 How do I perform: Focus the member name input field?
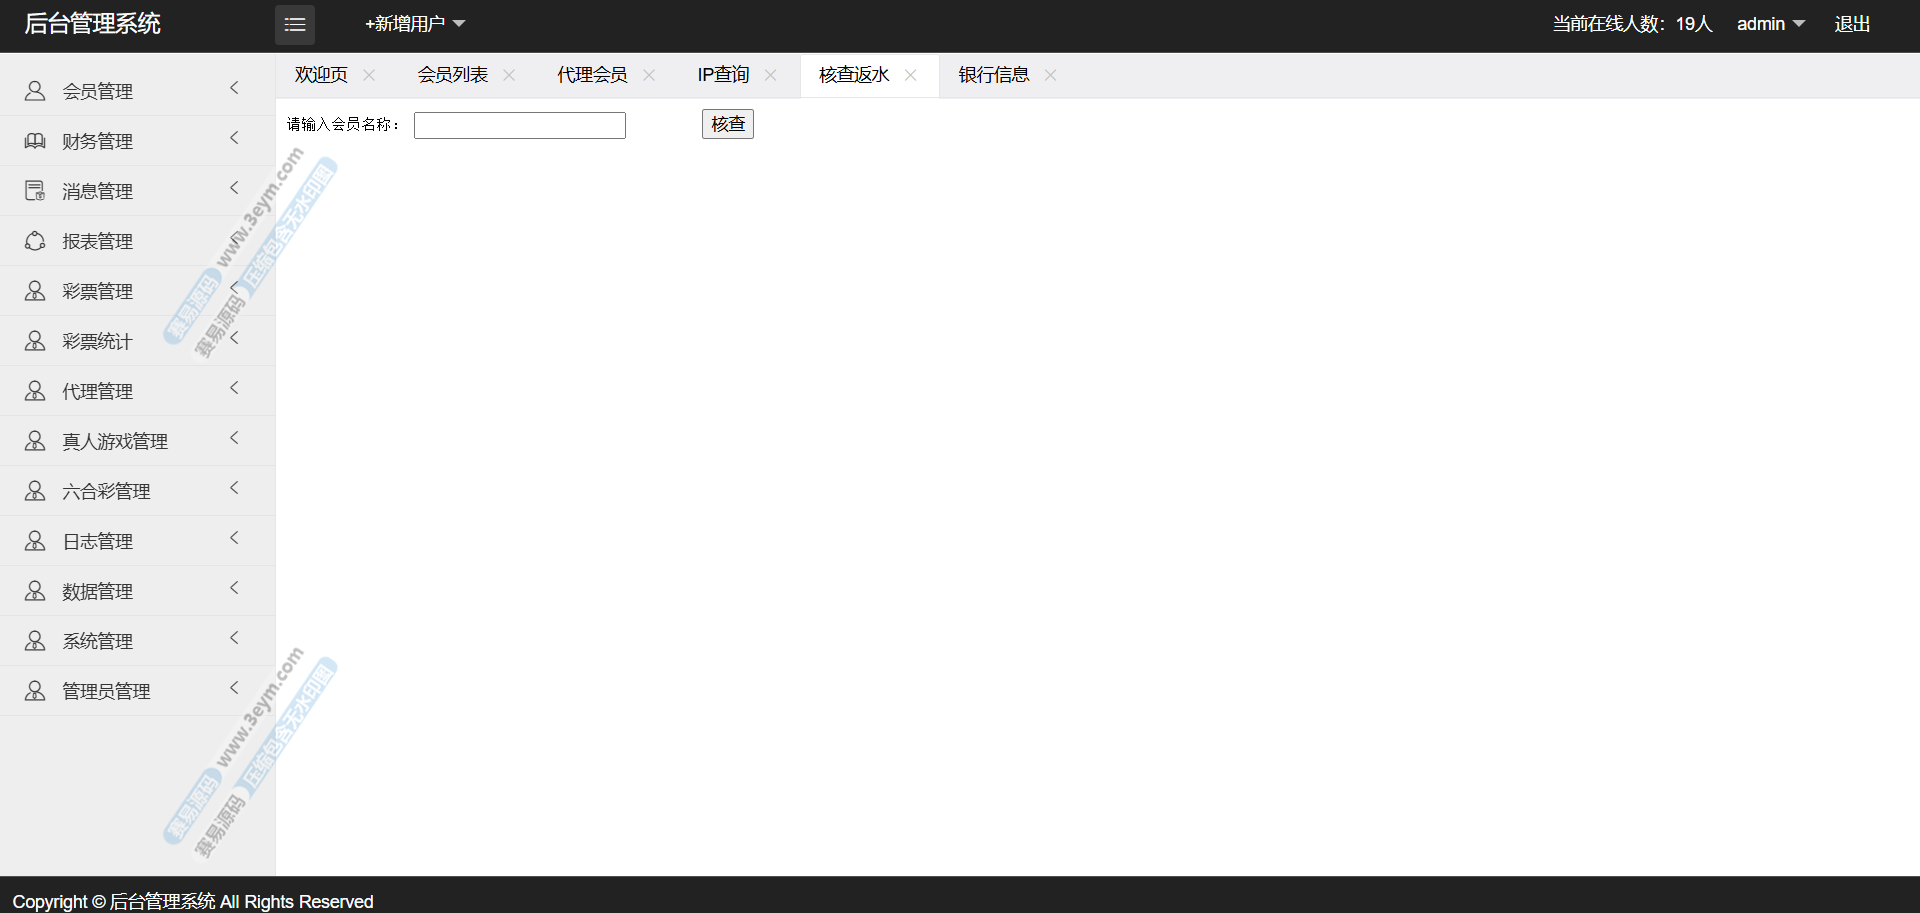click(x=520, y=125)
